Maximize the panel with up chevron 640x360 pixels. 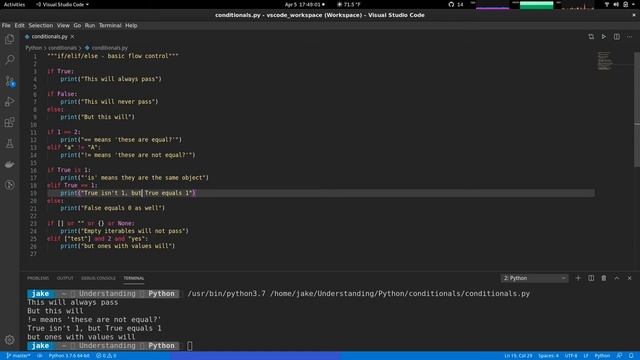pyautogui.click(x=617, y=278)
